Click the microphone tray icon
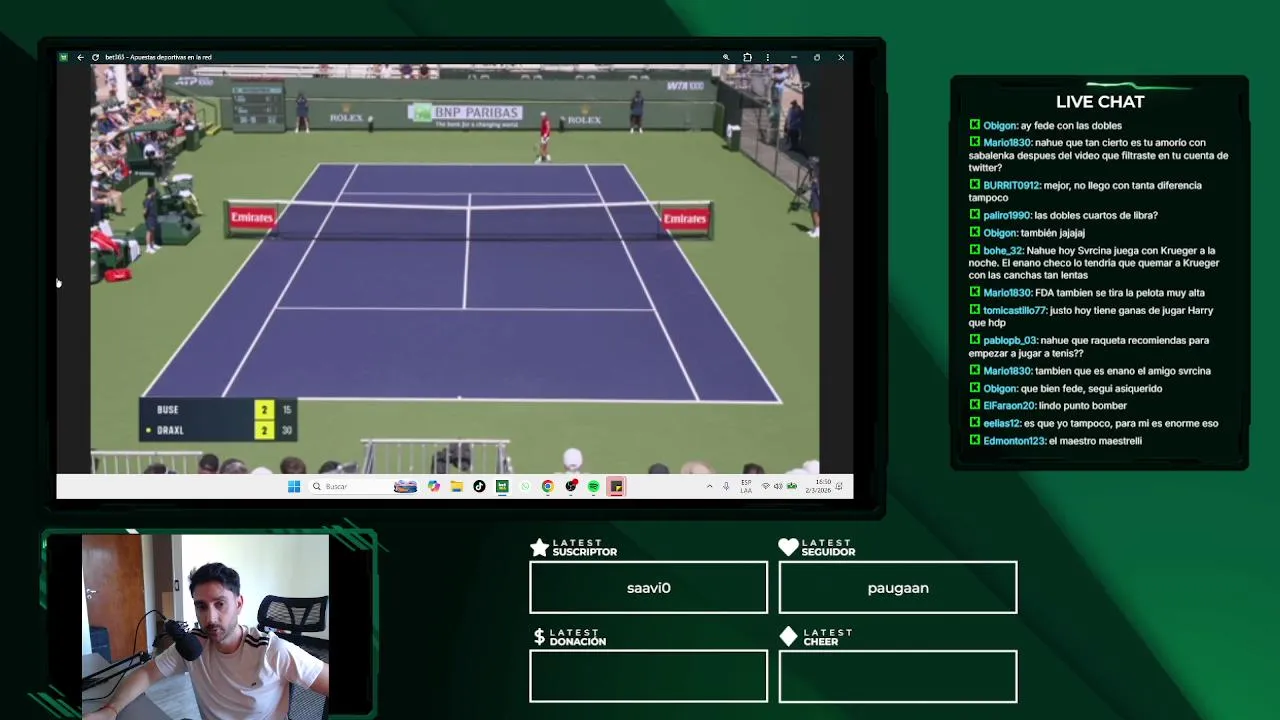1280x720 pixels. click(726, 486)
